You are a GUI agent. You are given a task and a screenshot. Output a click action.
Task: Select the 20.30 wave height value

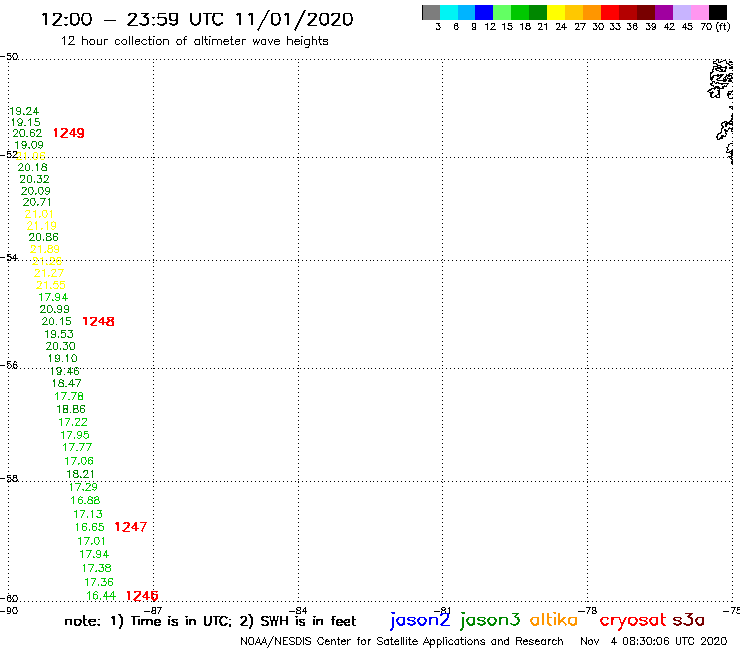[x=60, y=346]
